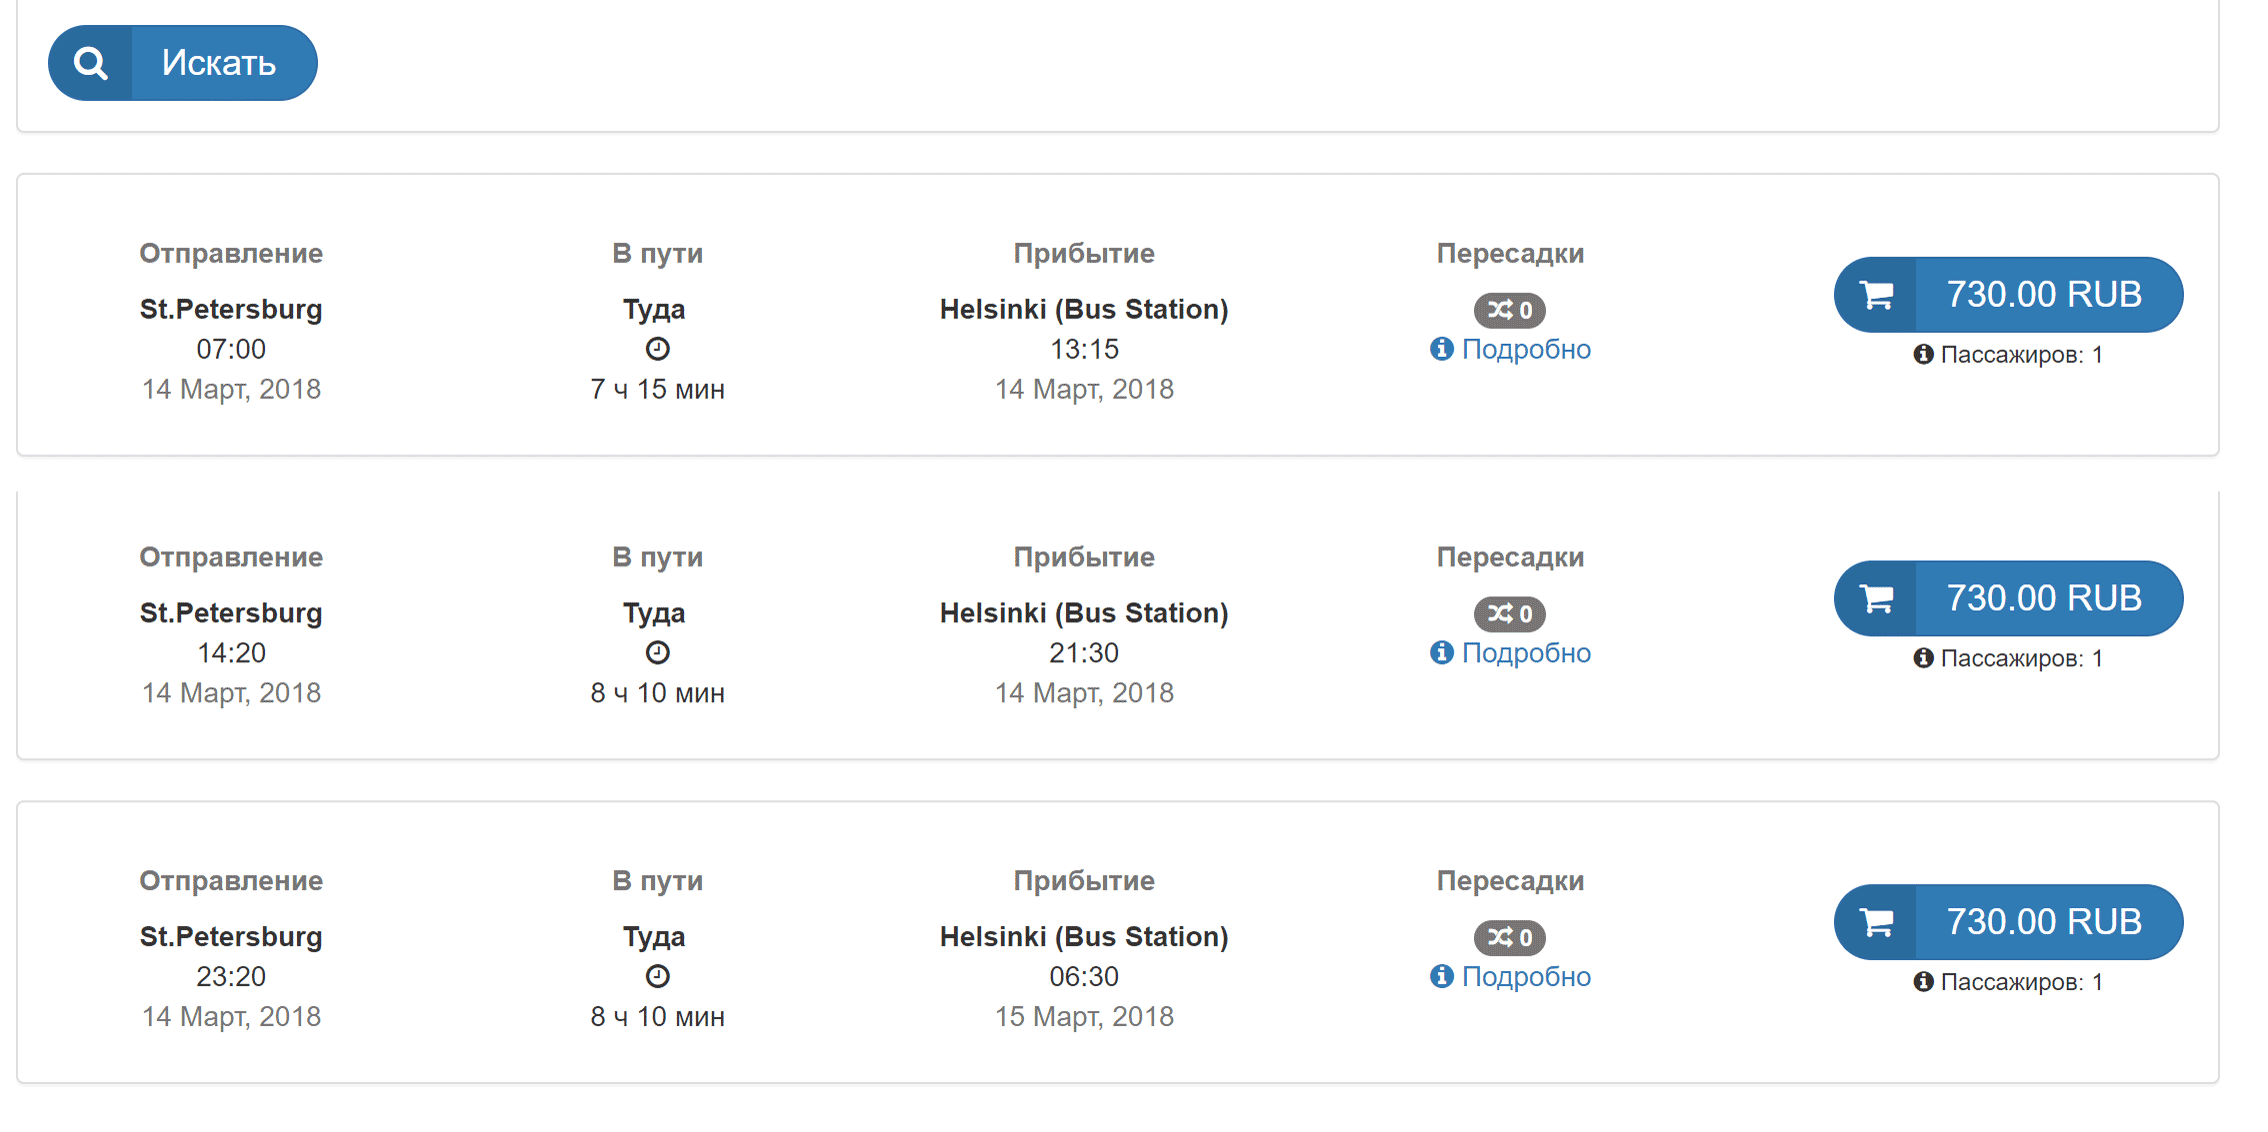Click the transfers badge for the 23:20 trip
This screenshot has width=2268, height=1132.
click(x=1510, y=937)
